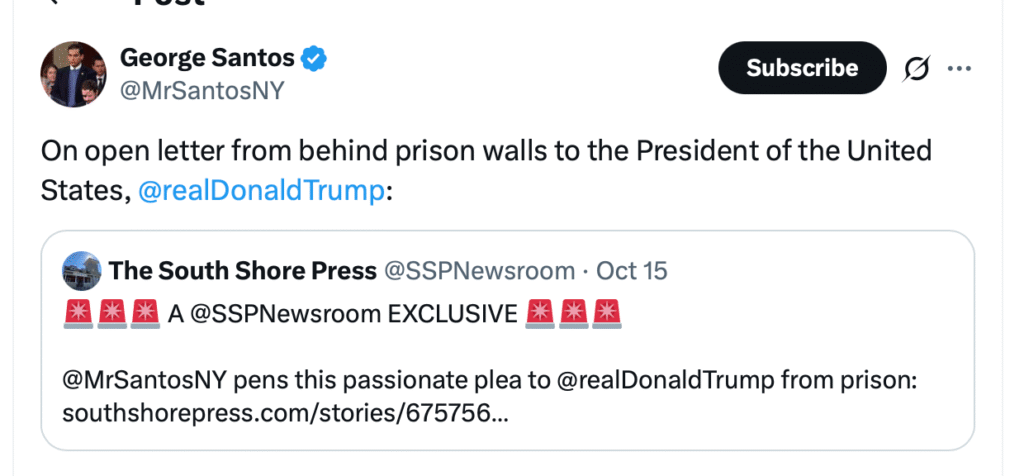Click the George Santos display name
The image size is (1024, 476).
206,59
